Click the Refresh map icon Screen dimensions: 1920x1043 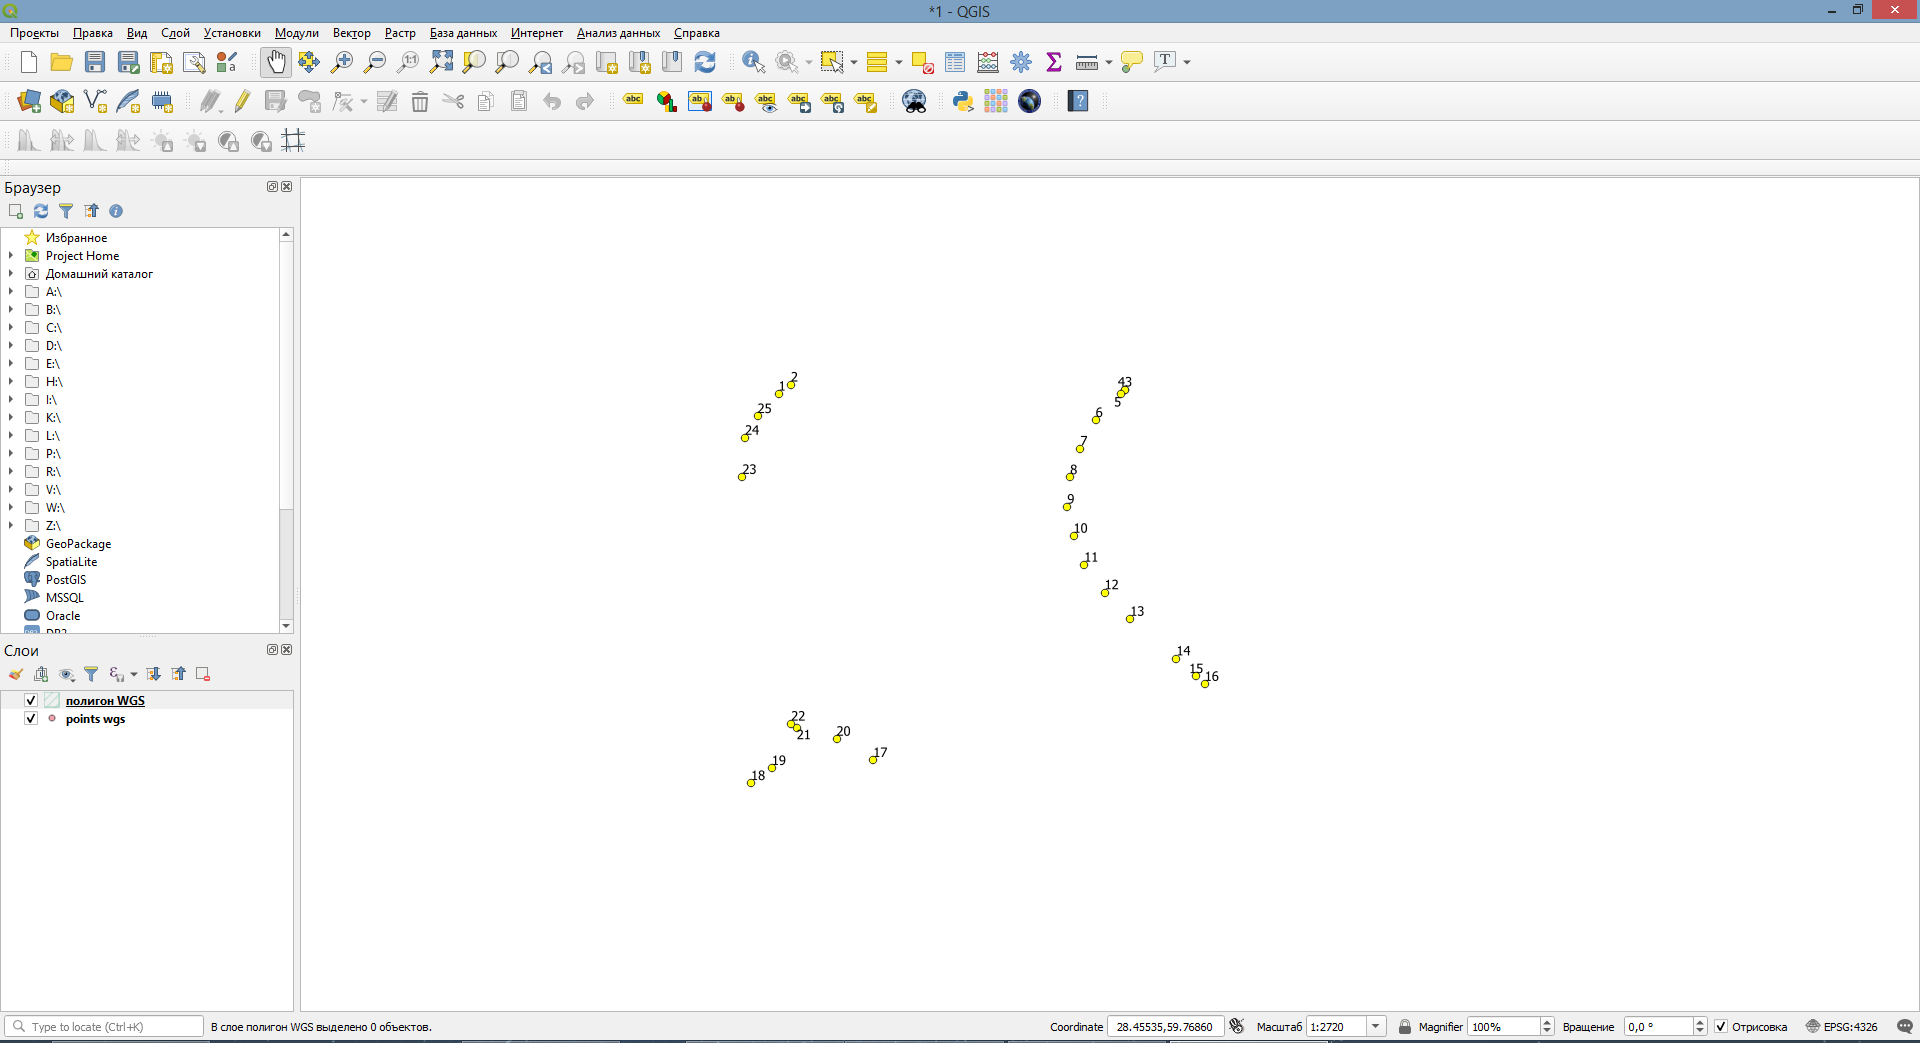pos(705,62)
